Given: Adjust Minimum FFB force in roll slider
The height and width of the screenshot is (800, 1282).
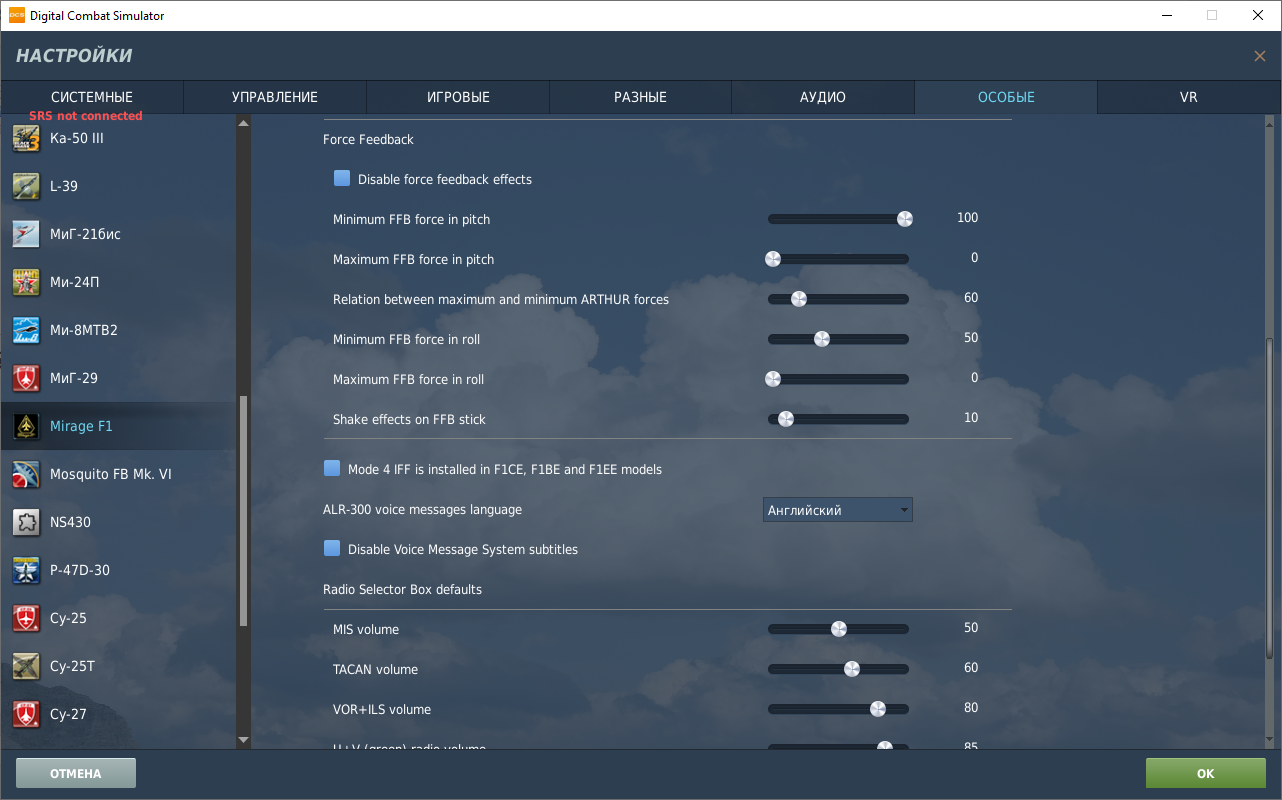Looking at the screenshot, I should coord(838,339).
